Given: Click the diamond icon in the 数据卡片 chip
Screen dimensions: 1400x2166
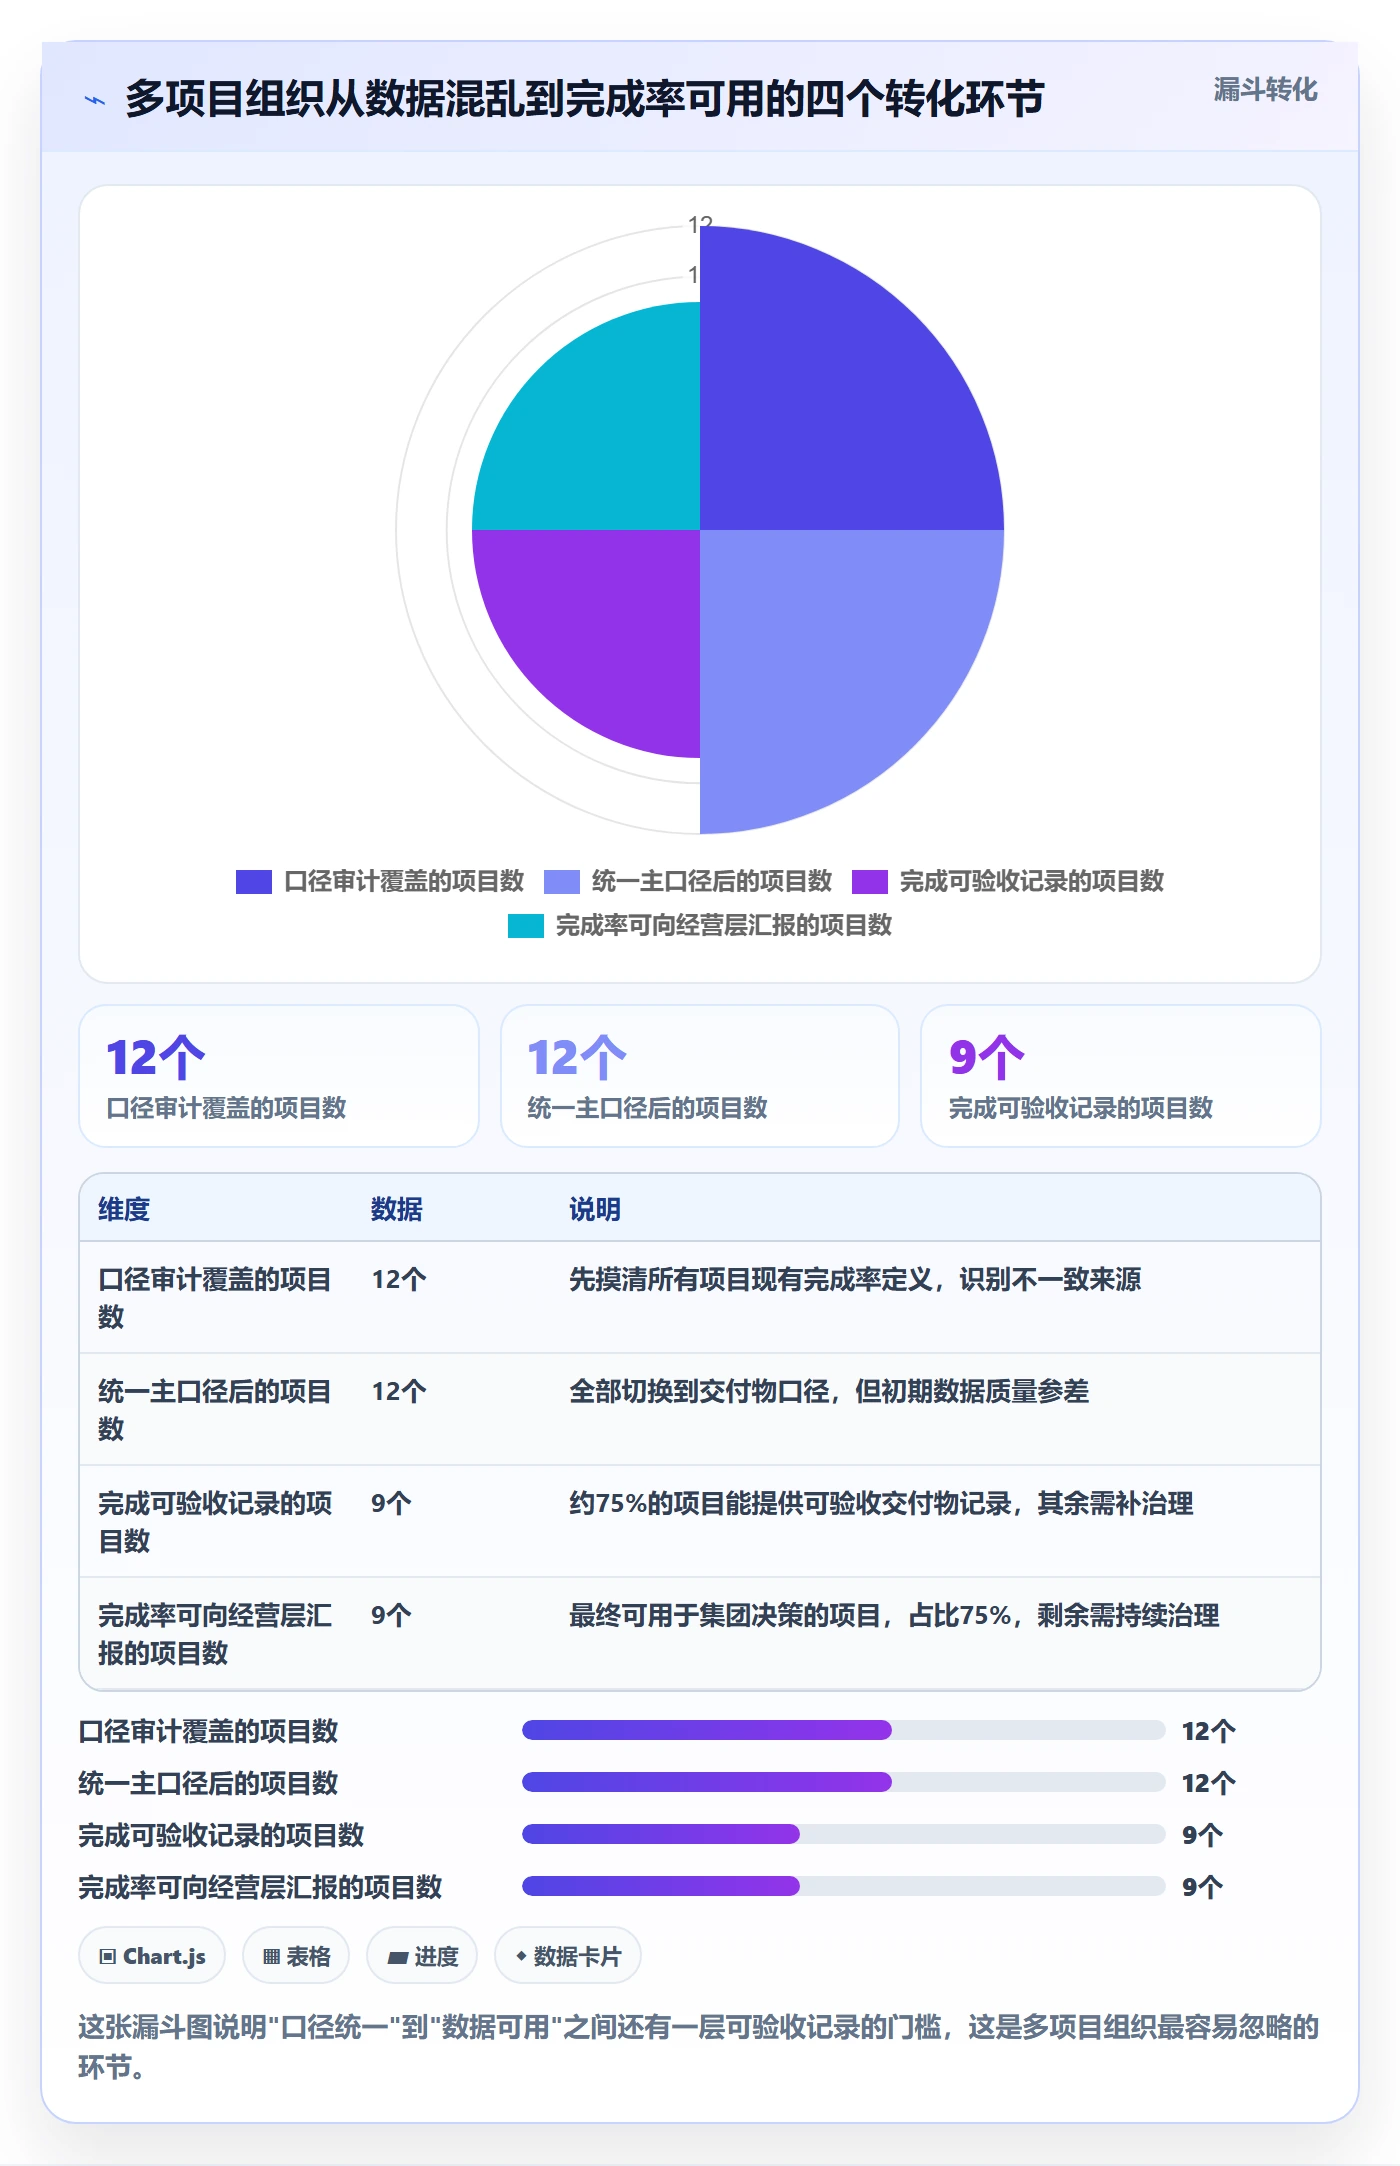Looking at the screenshot, I should point(521,1956).
